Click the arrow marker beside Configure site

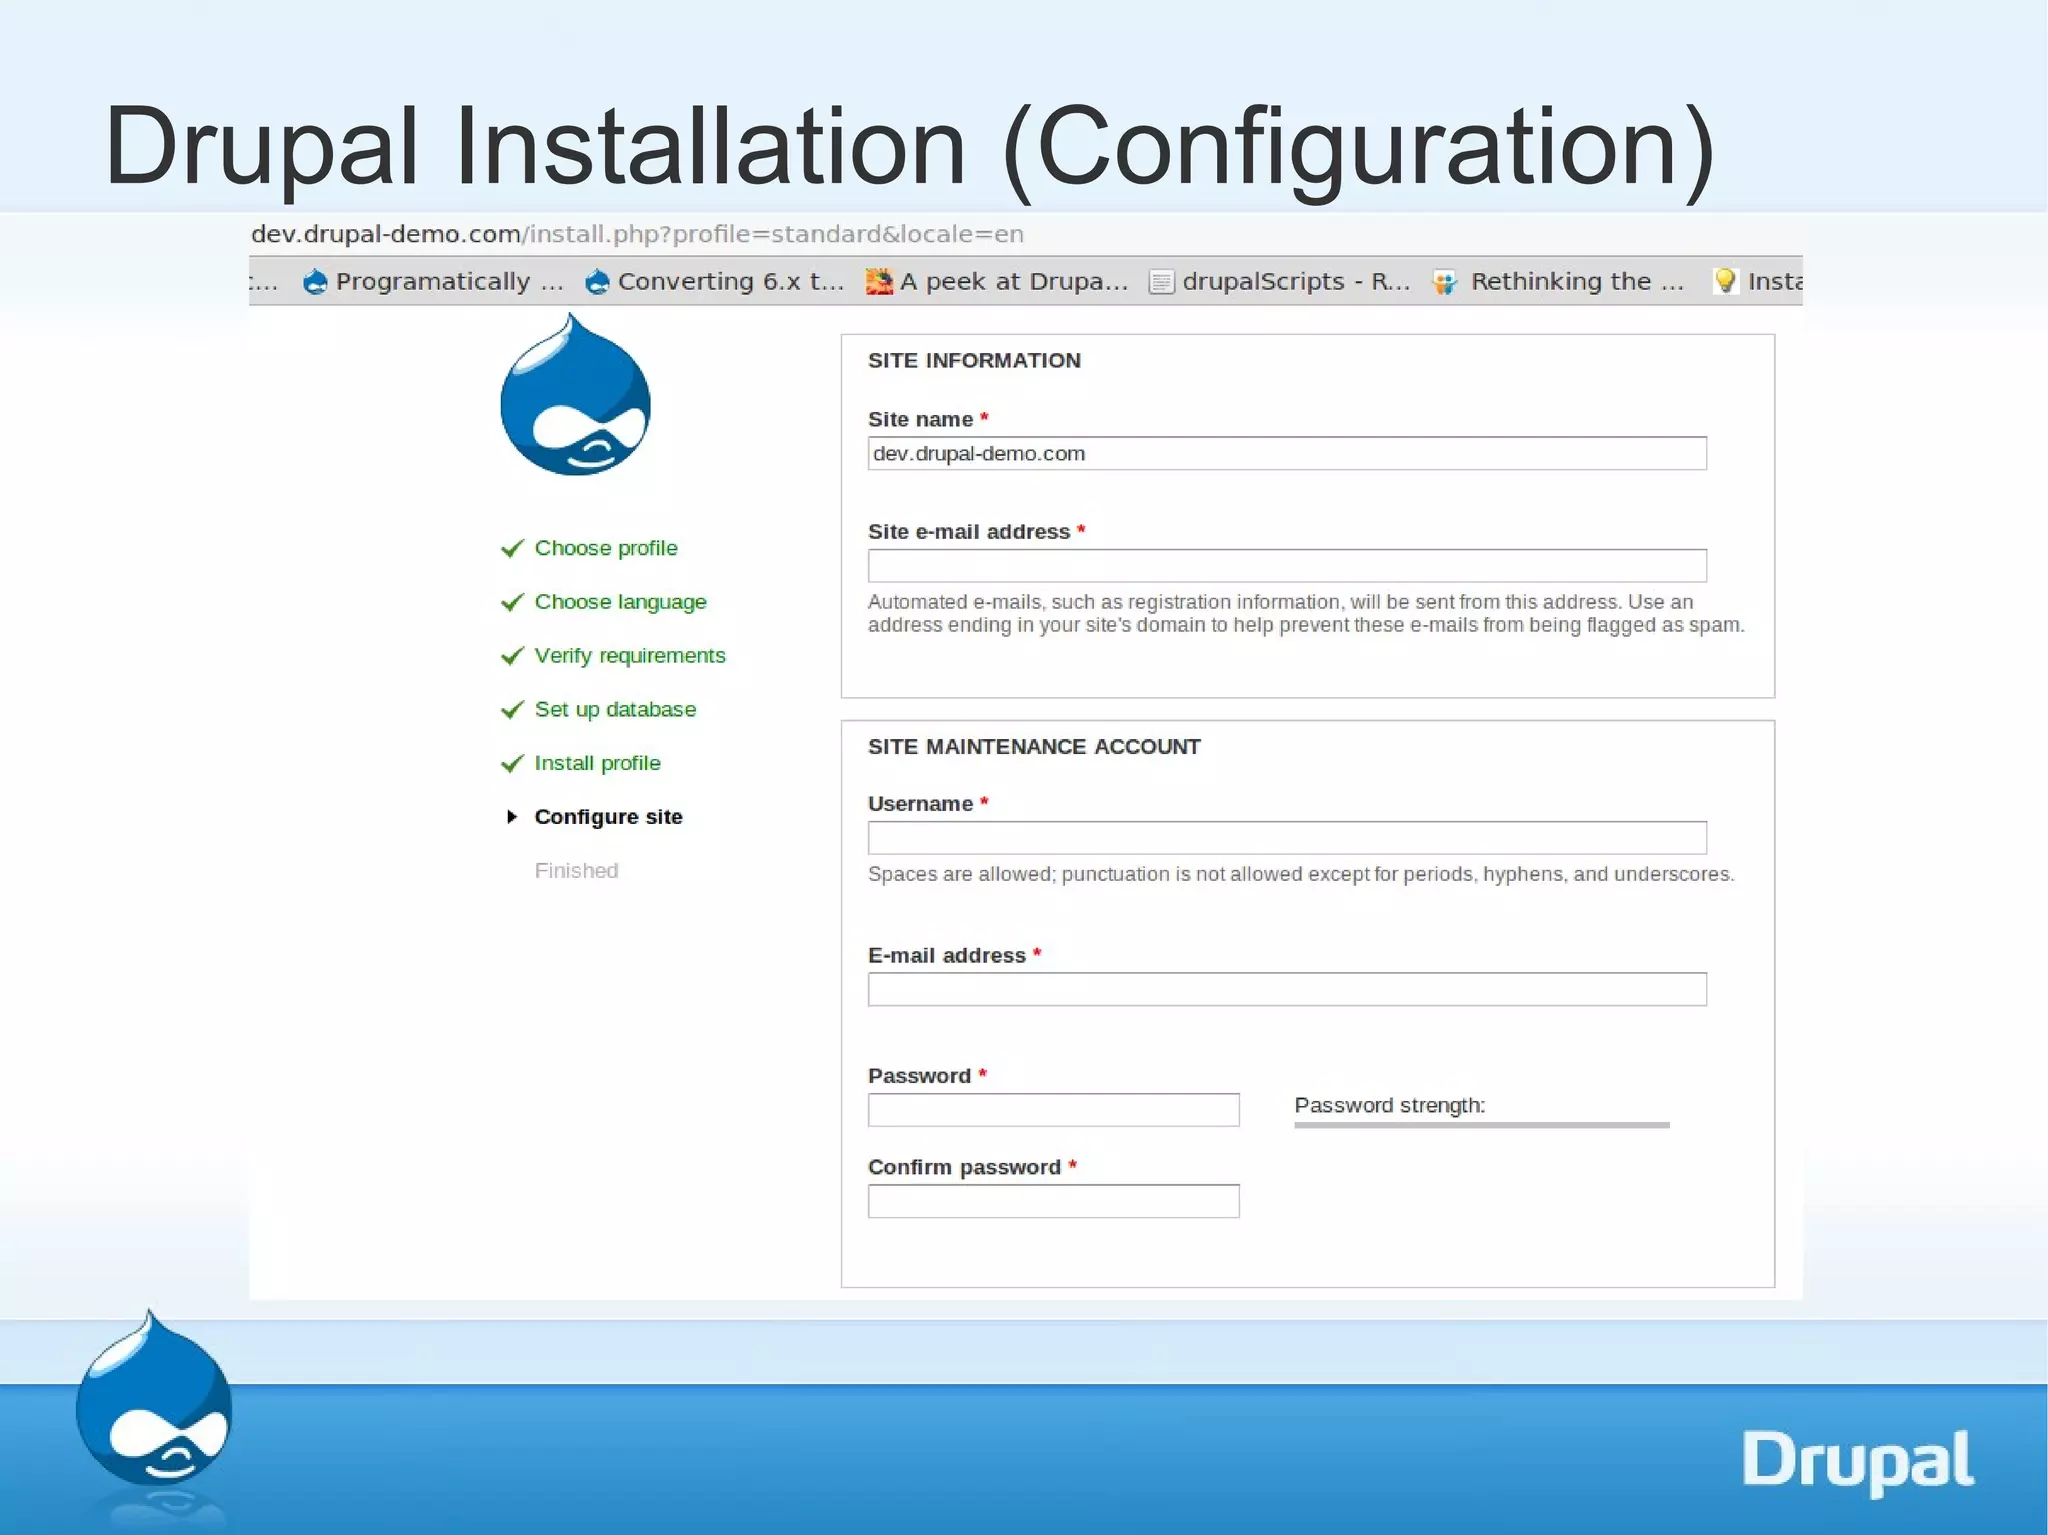(512, 817)
